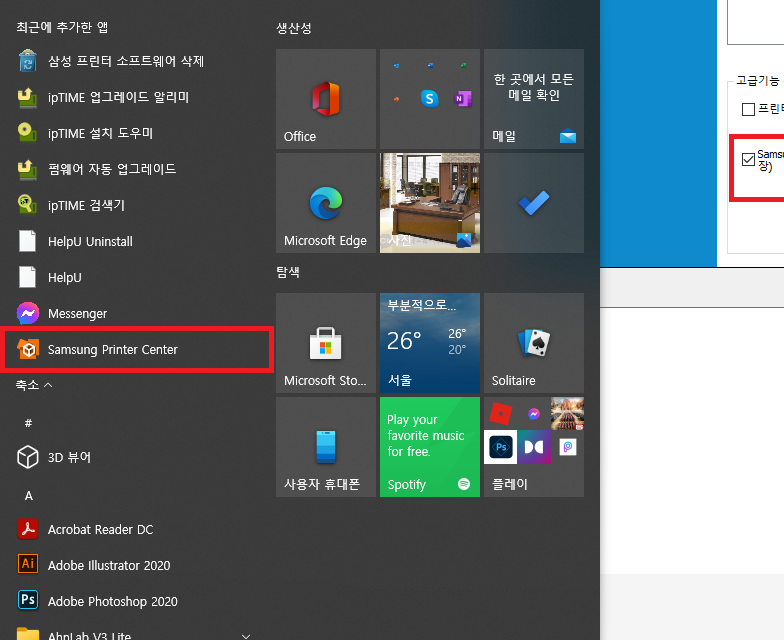The height and width of the screenshot is (640, 784).
Task: Open the To Do checkmark tile
Action: (534, 203)
